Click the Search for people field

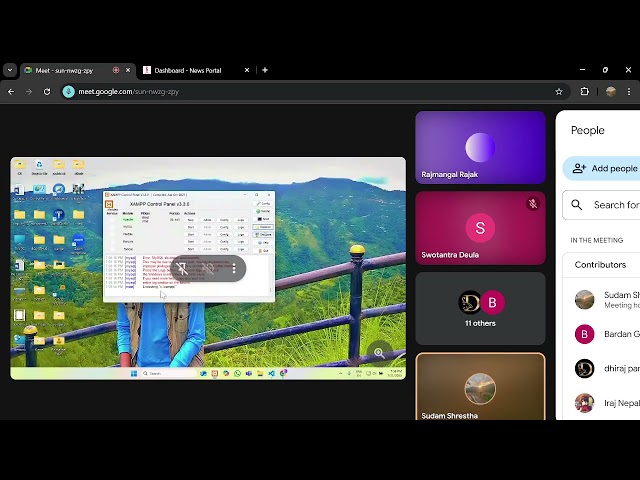pos(601,205)
